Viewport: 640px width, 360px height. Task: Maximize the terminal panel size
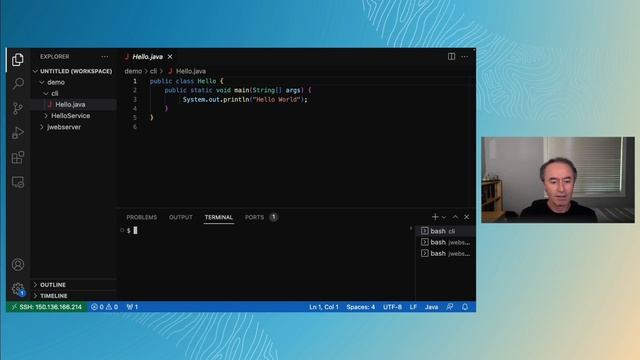click(x=455, y=217)
